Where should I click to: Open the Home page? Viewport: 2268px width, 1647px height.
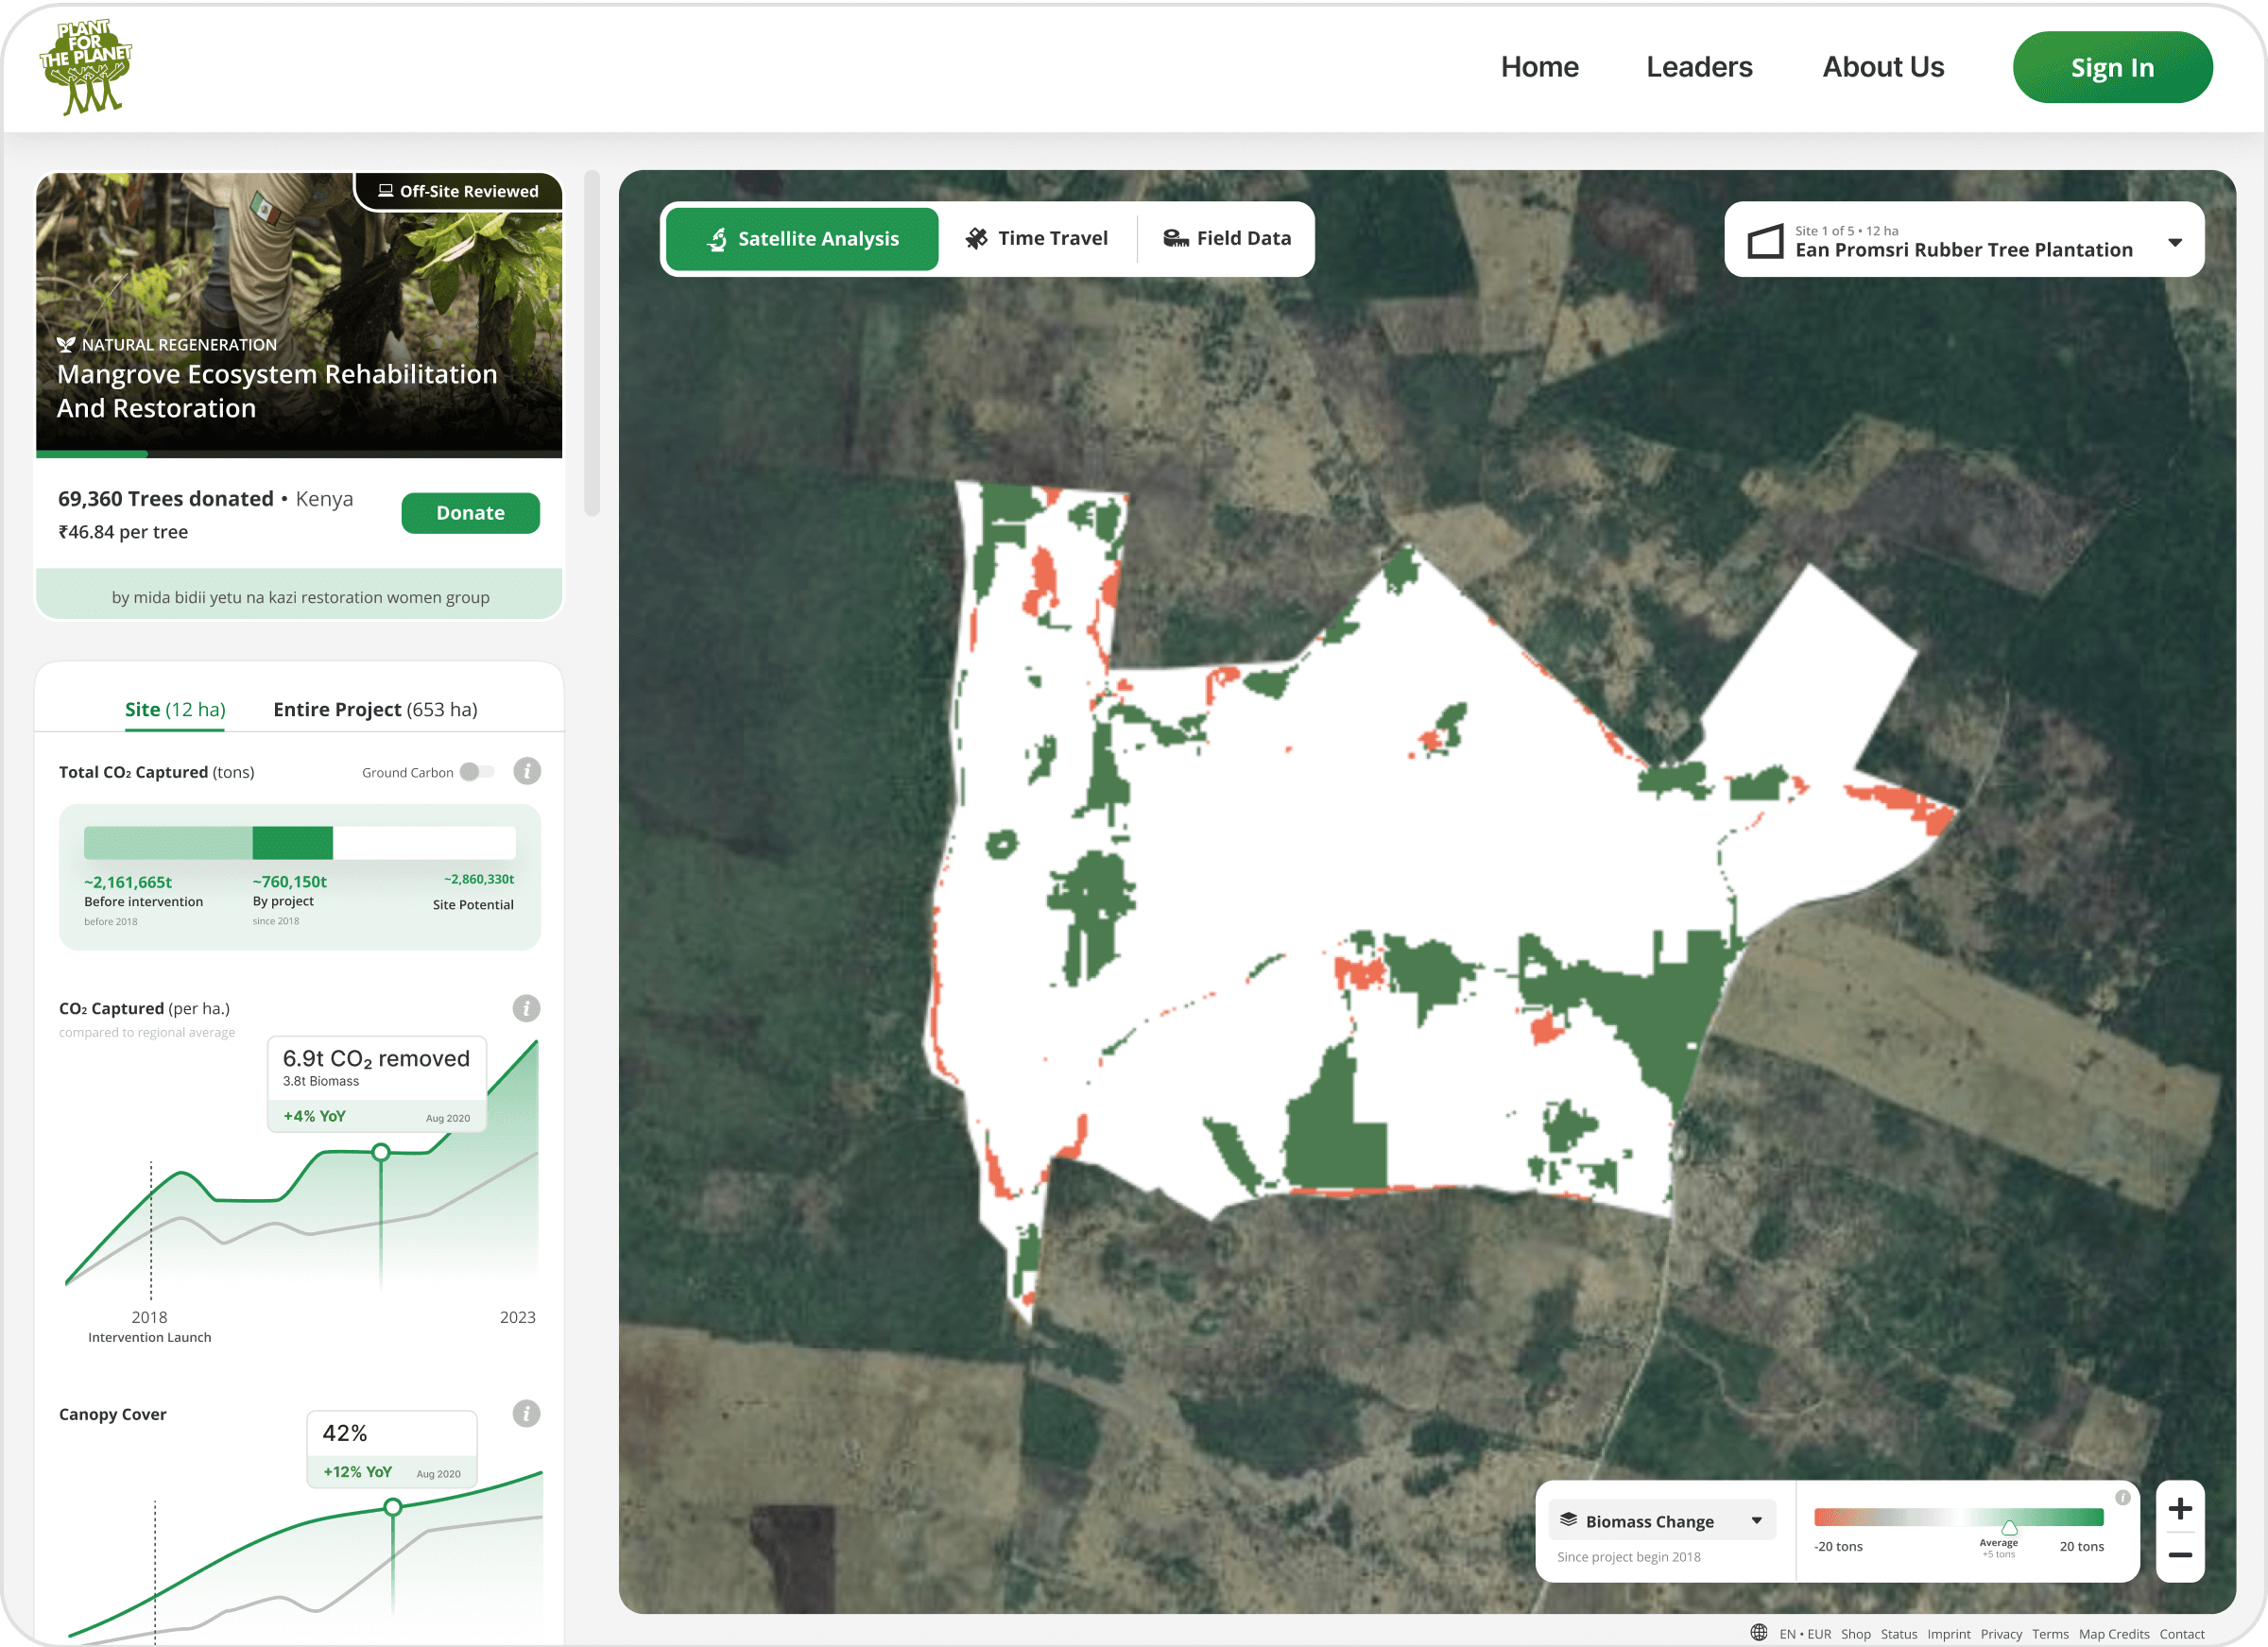pyautogui.click(x=1539, y=67)
